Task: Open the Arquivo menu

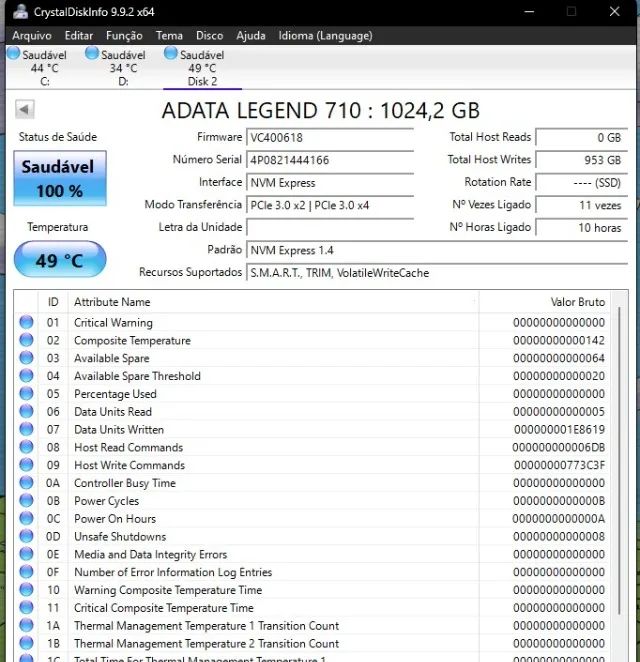Action: pyautogui.click(x=32, y=35)
